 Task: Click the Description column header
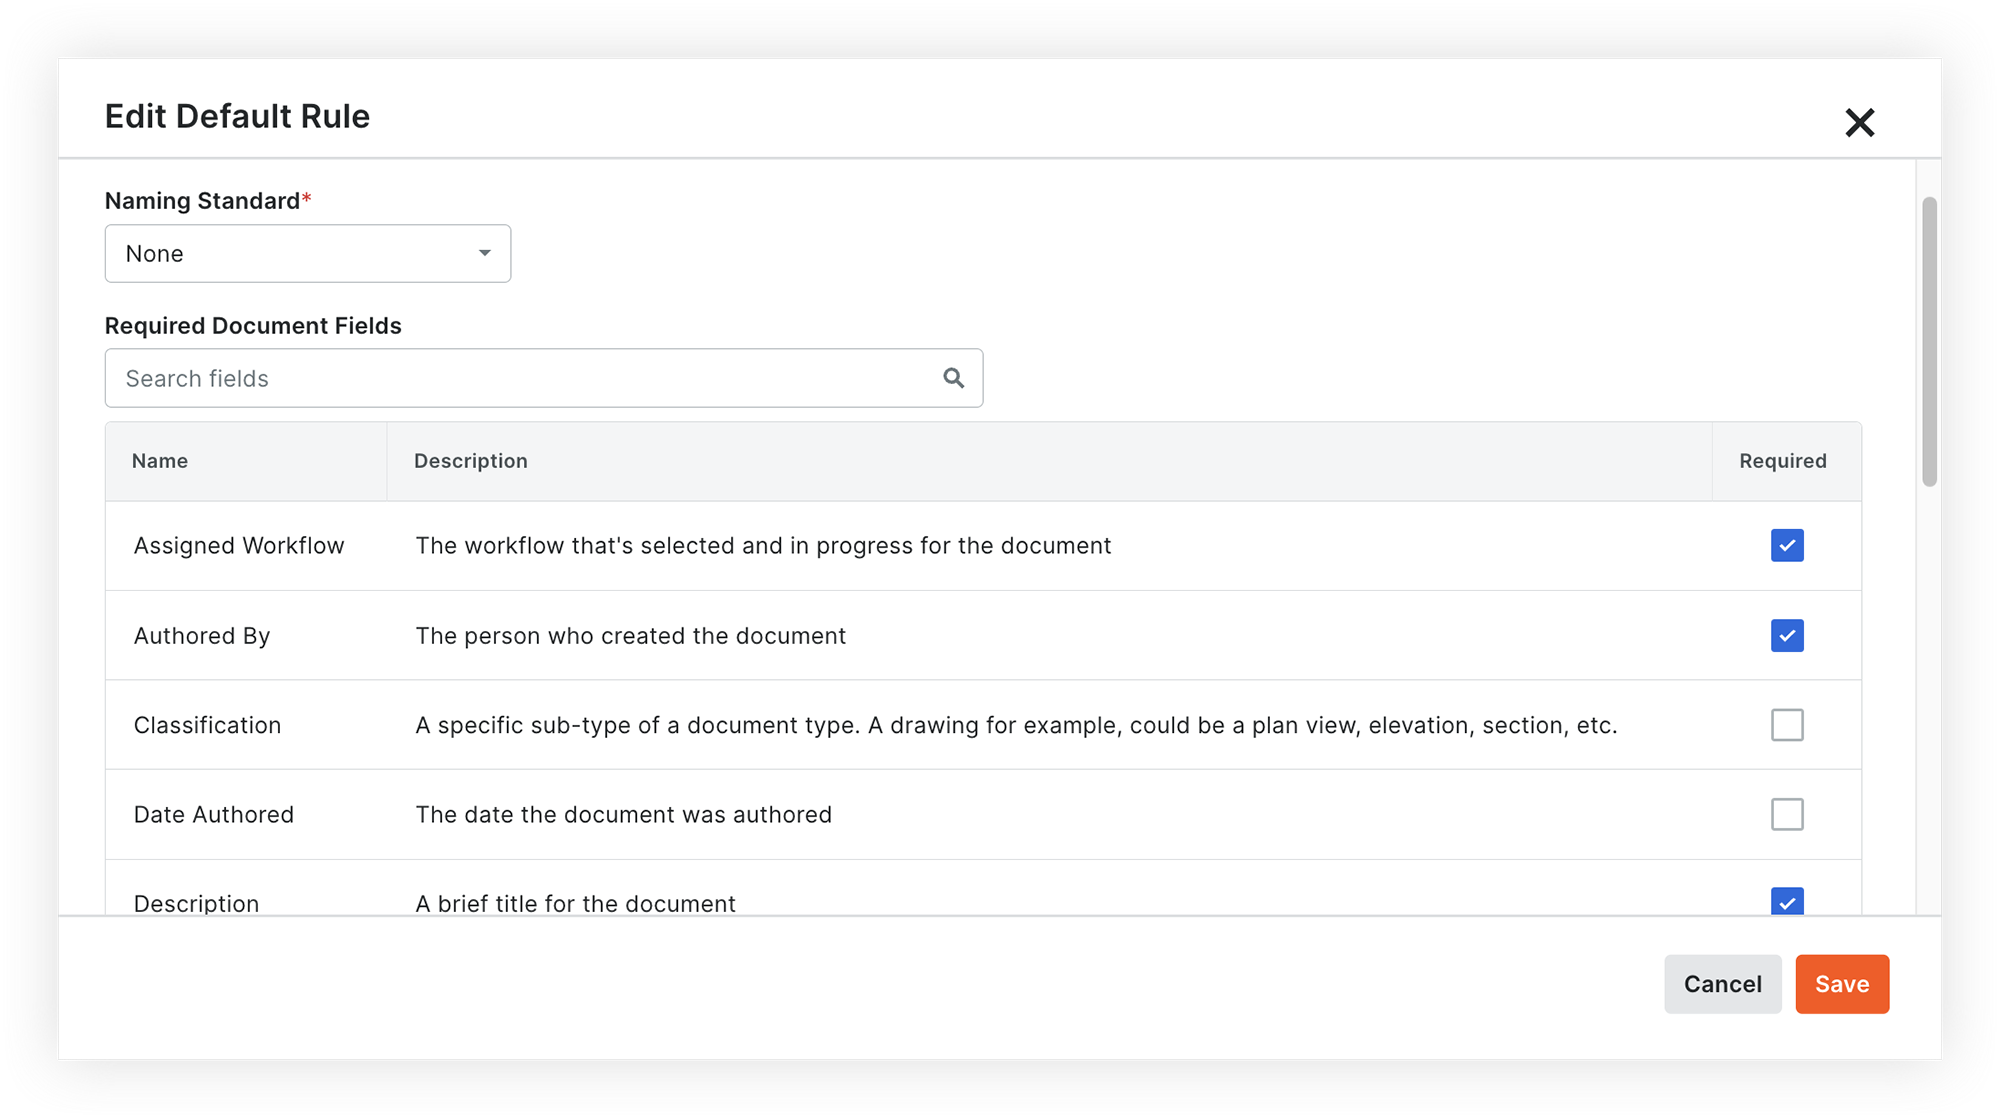pos(470,461)
